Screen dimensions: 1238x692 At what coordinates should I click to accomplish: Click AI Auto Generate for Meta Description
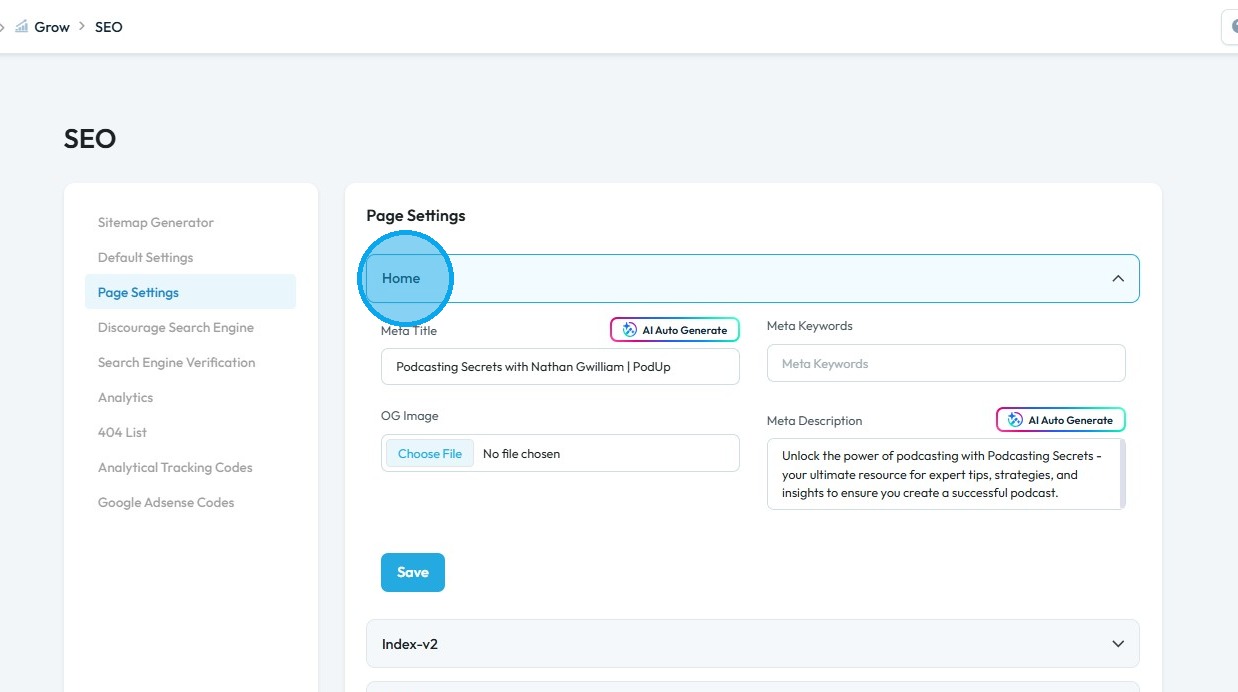click(1061, 420)
